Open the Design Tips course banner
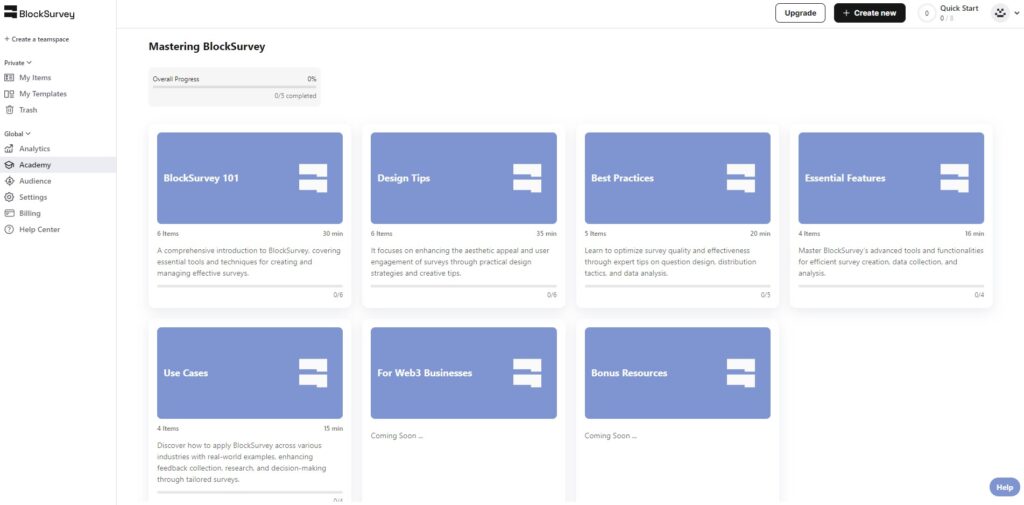The width and height of the screenshot is (1024, 505). 464,178
